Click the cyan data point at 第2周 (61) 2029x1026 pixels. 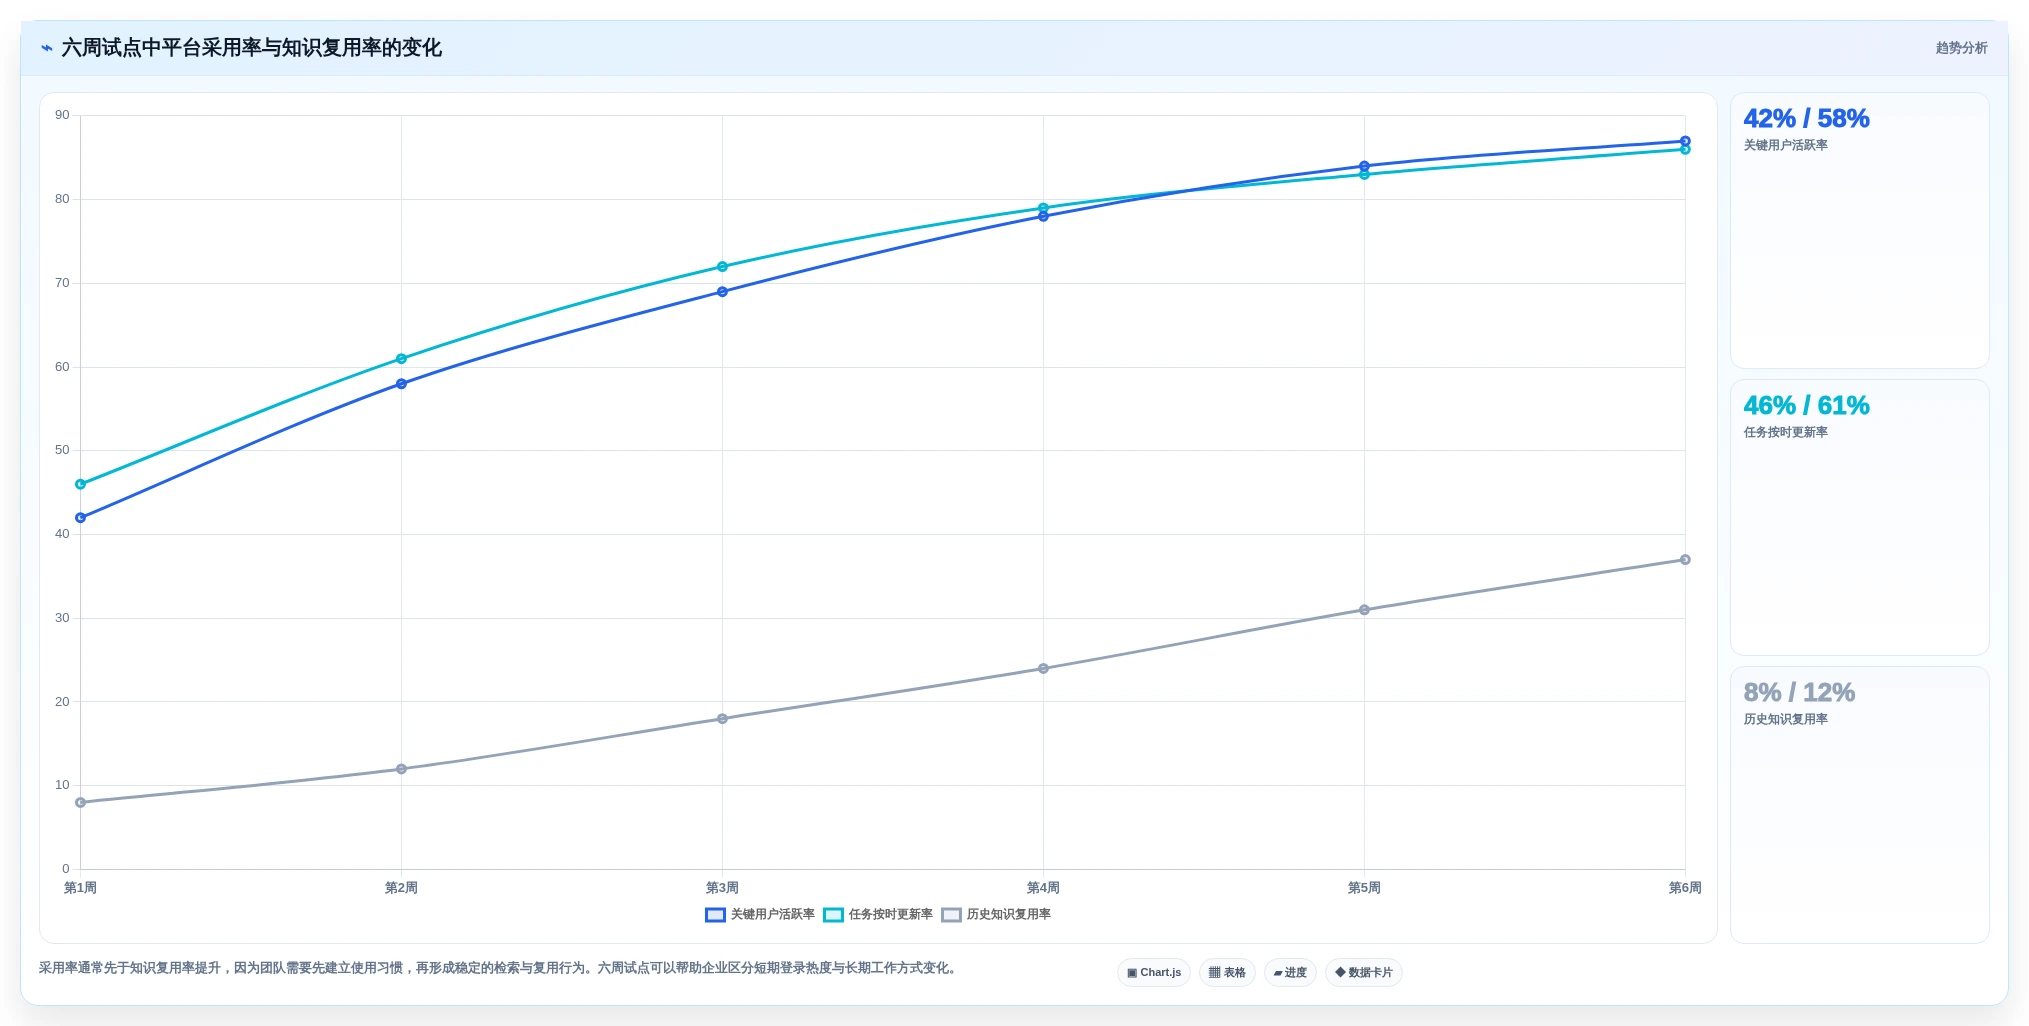pos(401,359)
